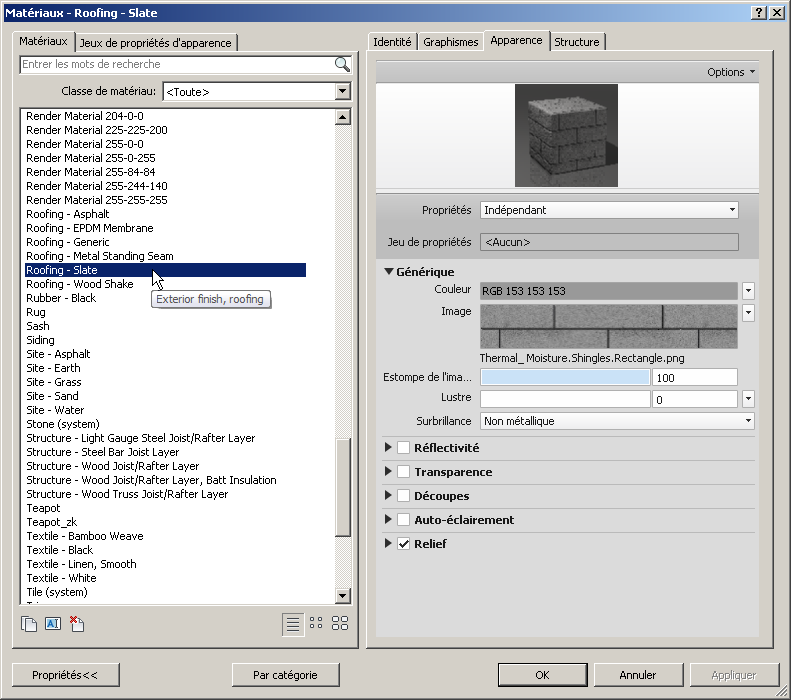Image resolution: width=791 pixels, height=700 pixels.
Task: Select Roofing - Wood Shake material
Action: (80, 284)
